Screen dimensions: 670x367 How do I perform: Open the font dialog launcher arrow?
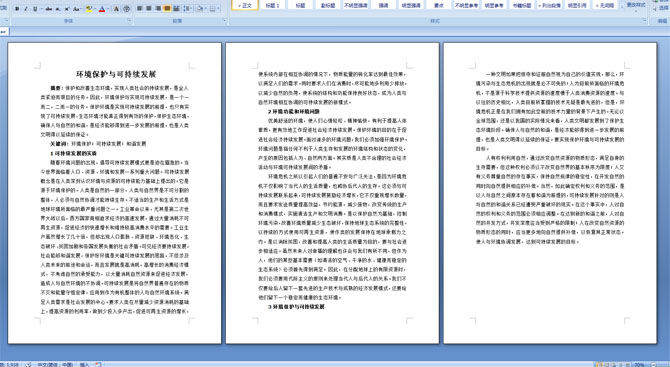pyautogui.click(x=129, y=20)
